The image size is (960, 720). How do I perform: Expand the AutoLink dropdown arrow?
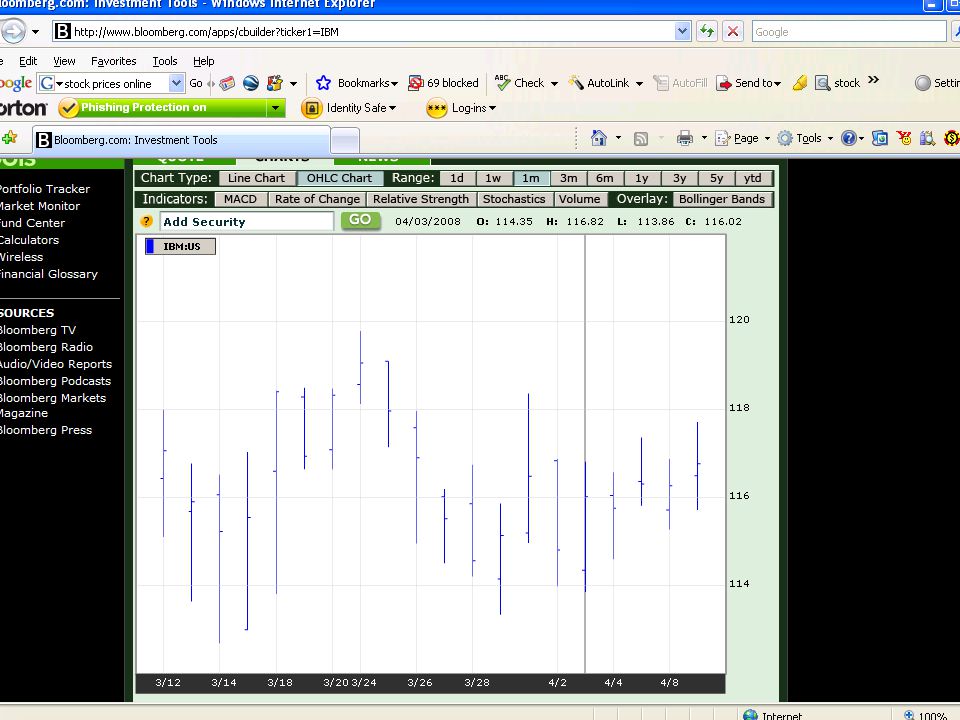point(639,83)
